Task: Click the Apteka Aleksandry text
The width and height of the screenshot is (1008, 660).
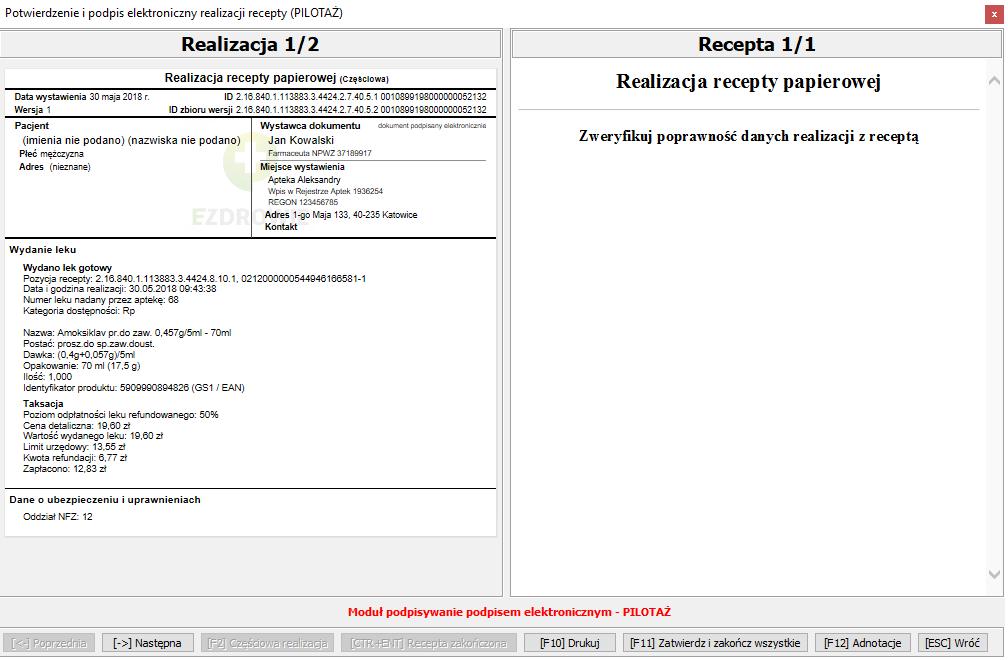Action: tap(304, 180)
